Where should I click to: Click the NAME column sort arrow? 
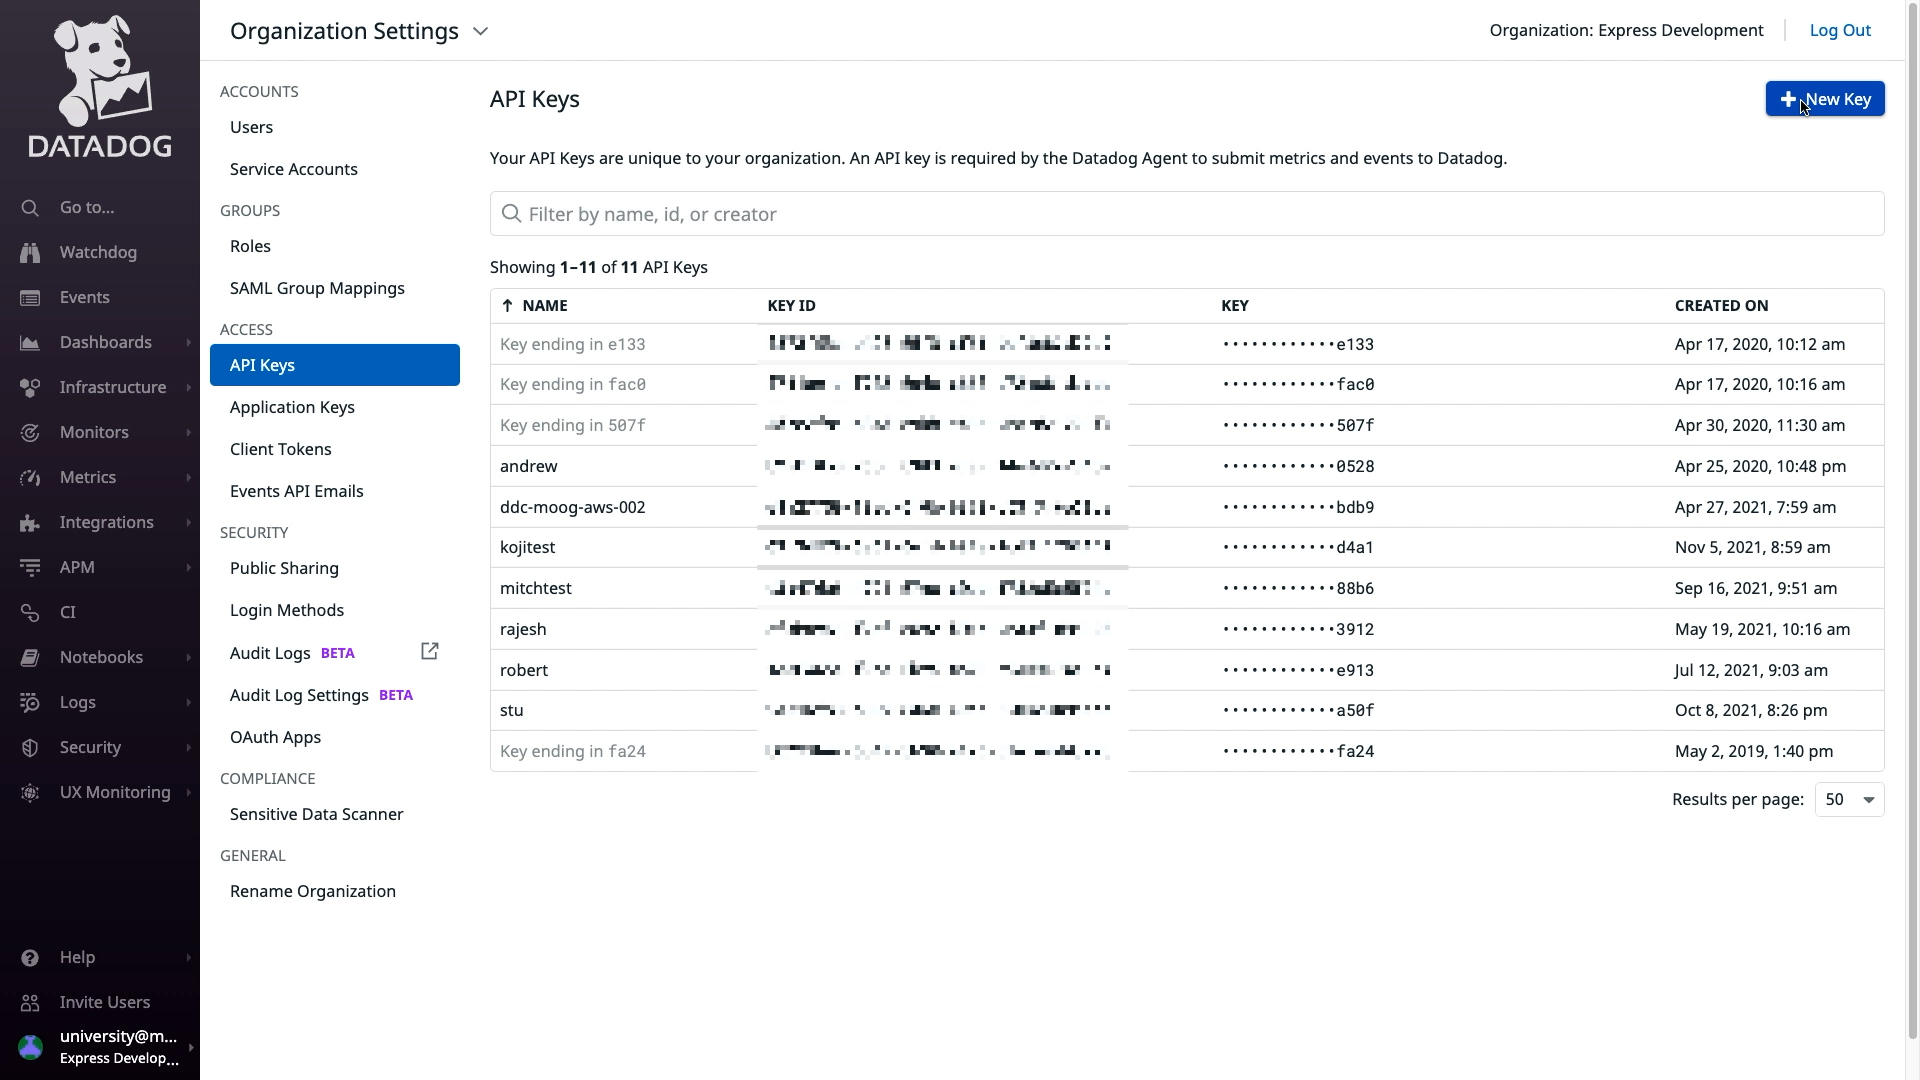pyautogui.click(x=507, y=306)
